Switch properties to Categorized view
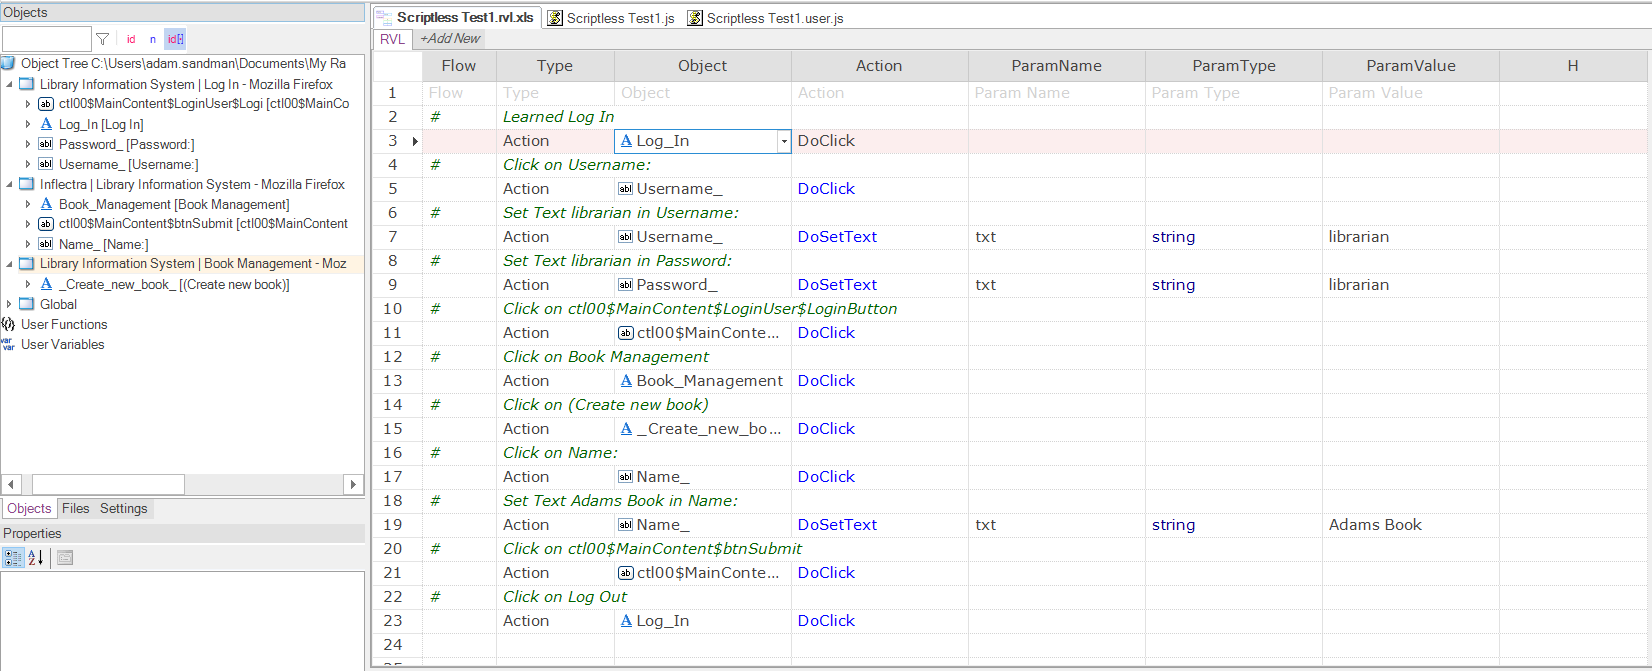The image size is (1652, 671). click(13, 558)
